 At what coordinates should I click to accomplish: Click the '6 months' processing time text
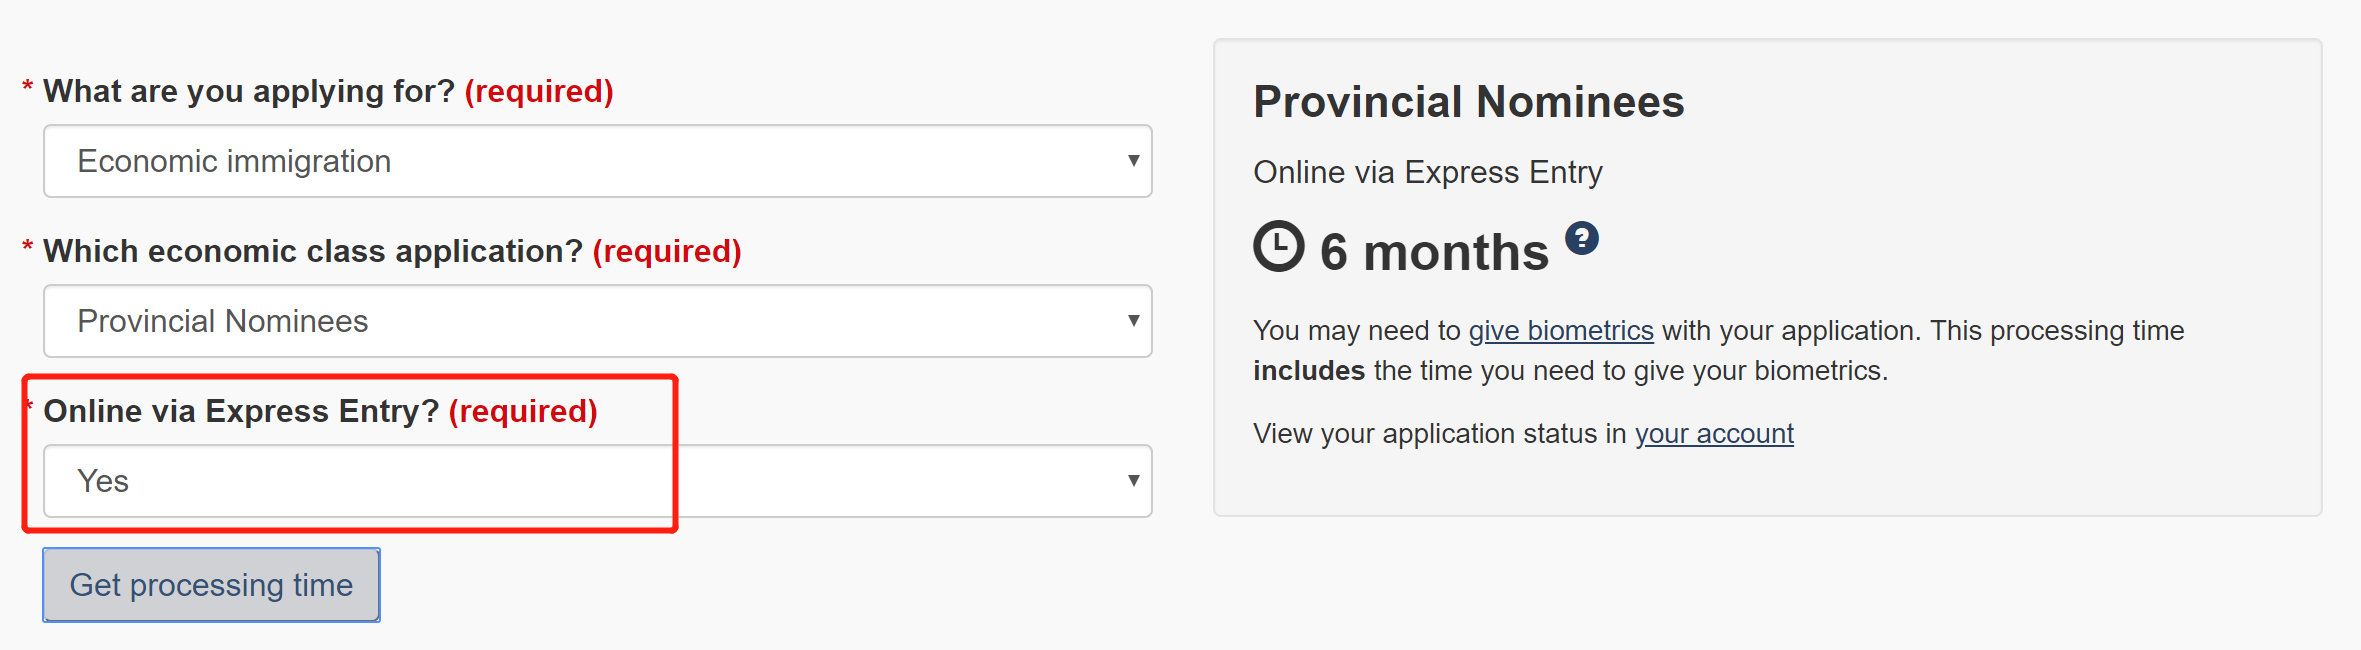[x=1434, y=252]
